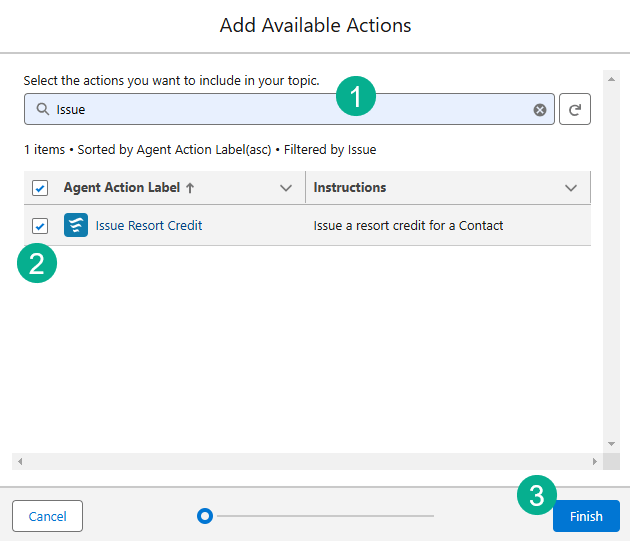The image size is (630, 541).
Task: Click the horizontal scrollbar left arrow
Action: pos(20,461)
